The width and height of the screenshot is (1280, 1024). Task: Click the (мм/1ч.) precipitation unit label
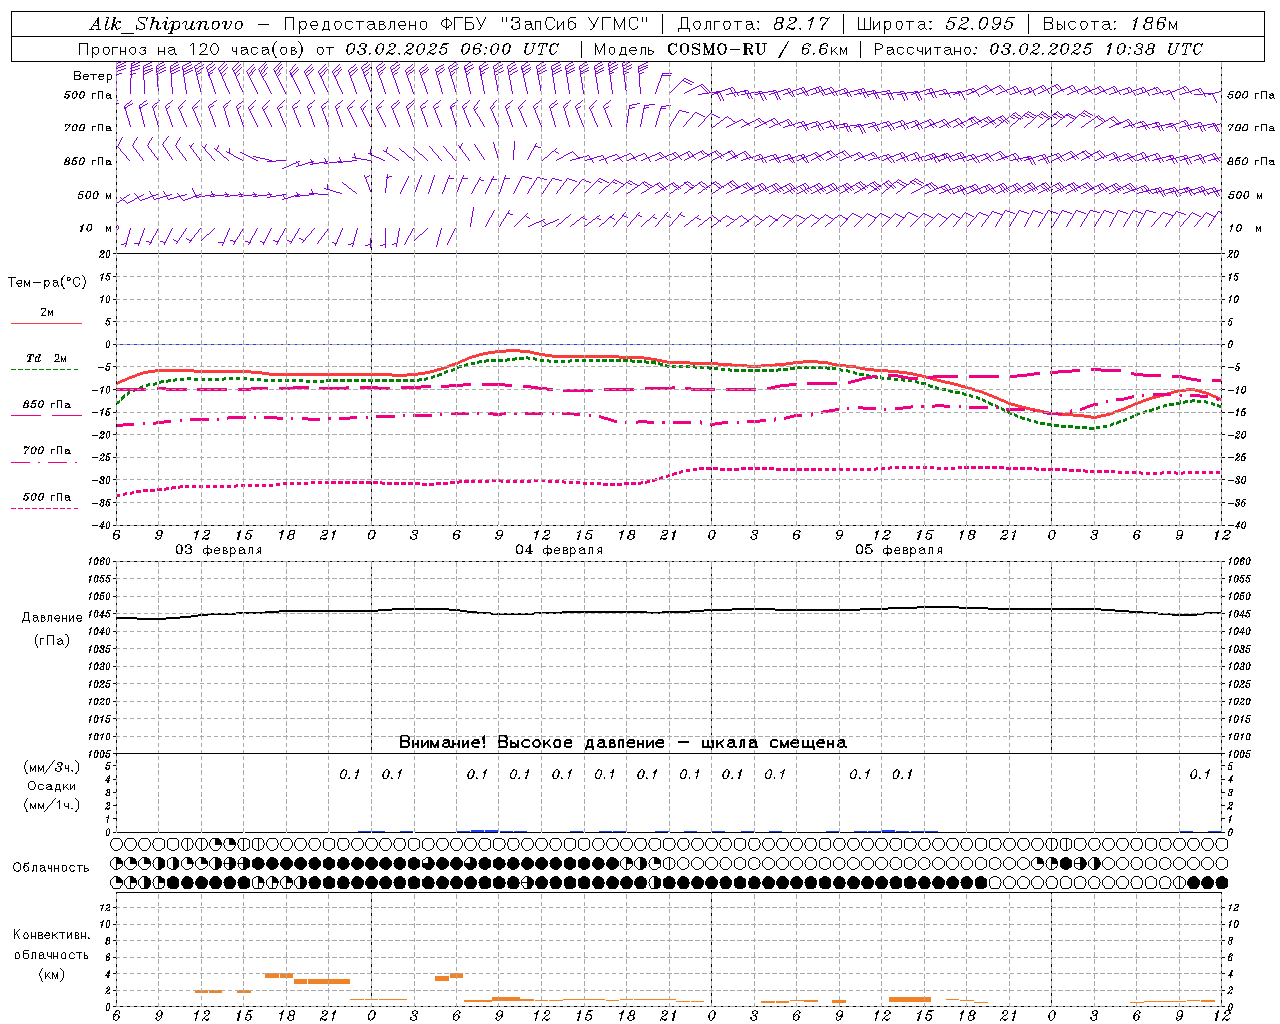click(x=51, y=805)
